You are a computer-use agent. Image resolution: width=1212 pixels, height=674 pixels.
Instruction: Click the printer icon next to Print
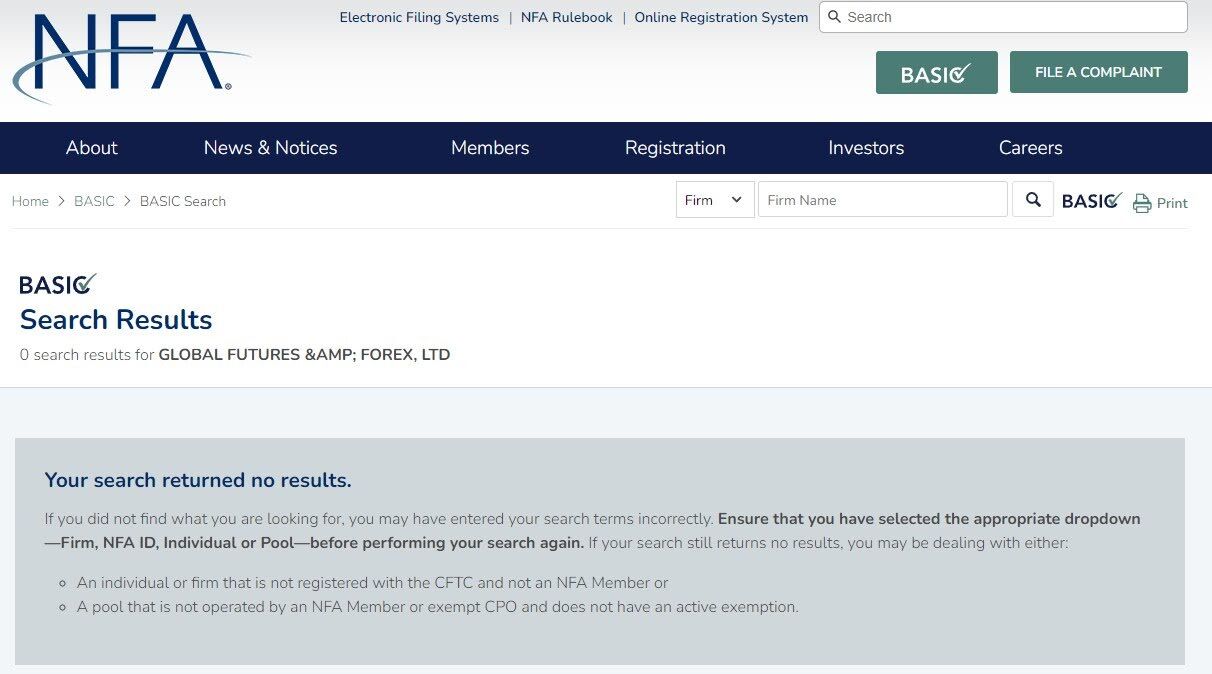click(x=1142, y=203)
